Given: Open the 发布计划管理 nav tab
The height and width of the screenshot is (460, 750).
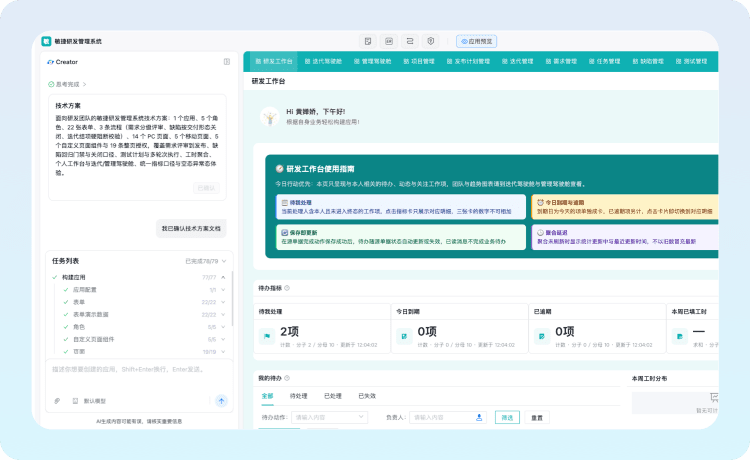Looking at the screenshot, I should click(x=468, y=61).
